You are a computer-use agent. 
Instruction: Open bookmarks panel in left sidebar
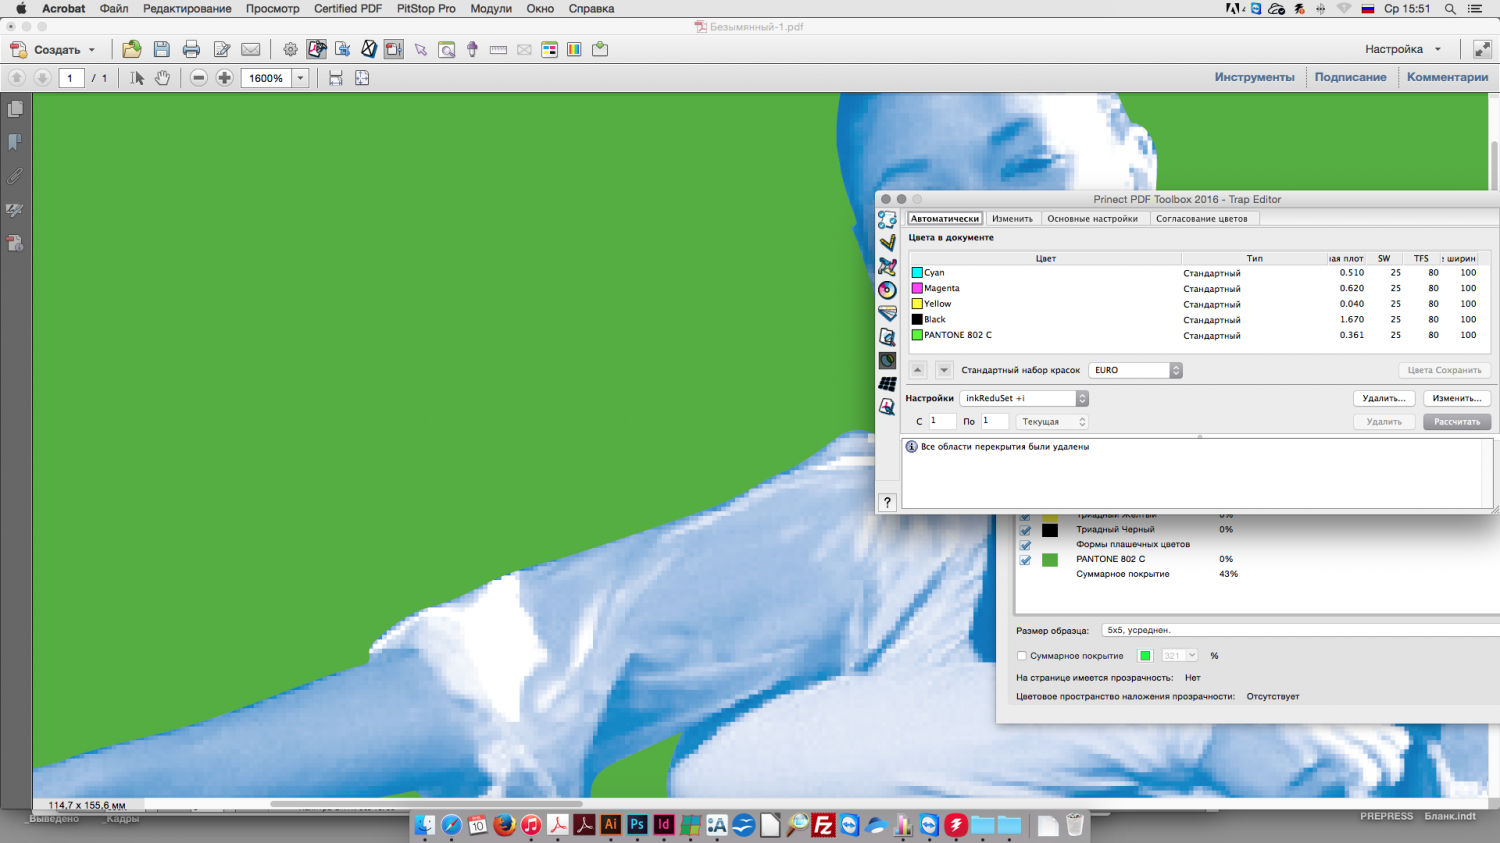pos(15,142)
